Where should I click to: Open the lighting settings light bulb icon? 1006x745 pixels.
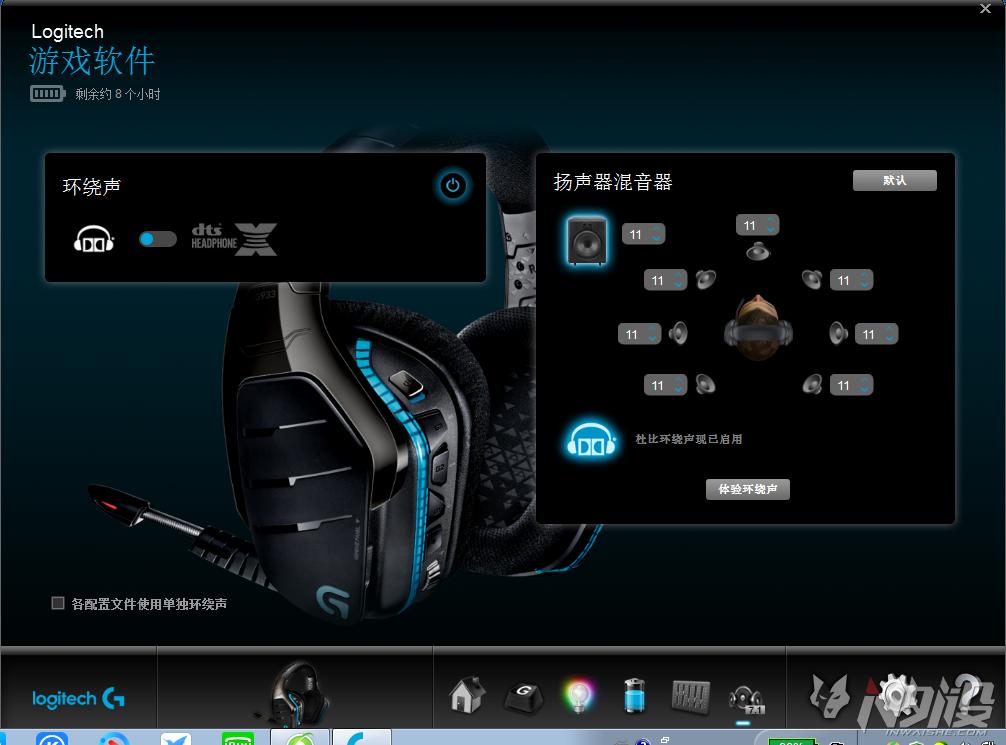click(578, 692)
